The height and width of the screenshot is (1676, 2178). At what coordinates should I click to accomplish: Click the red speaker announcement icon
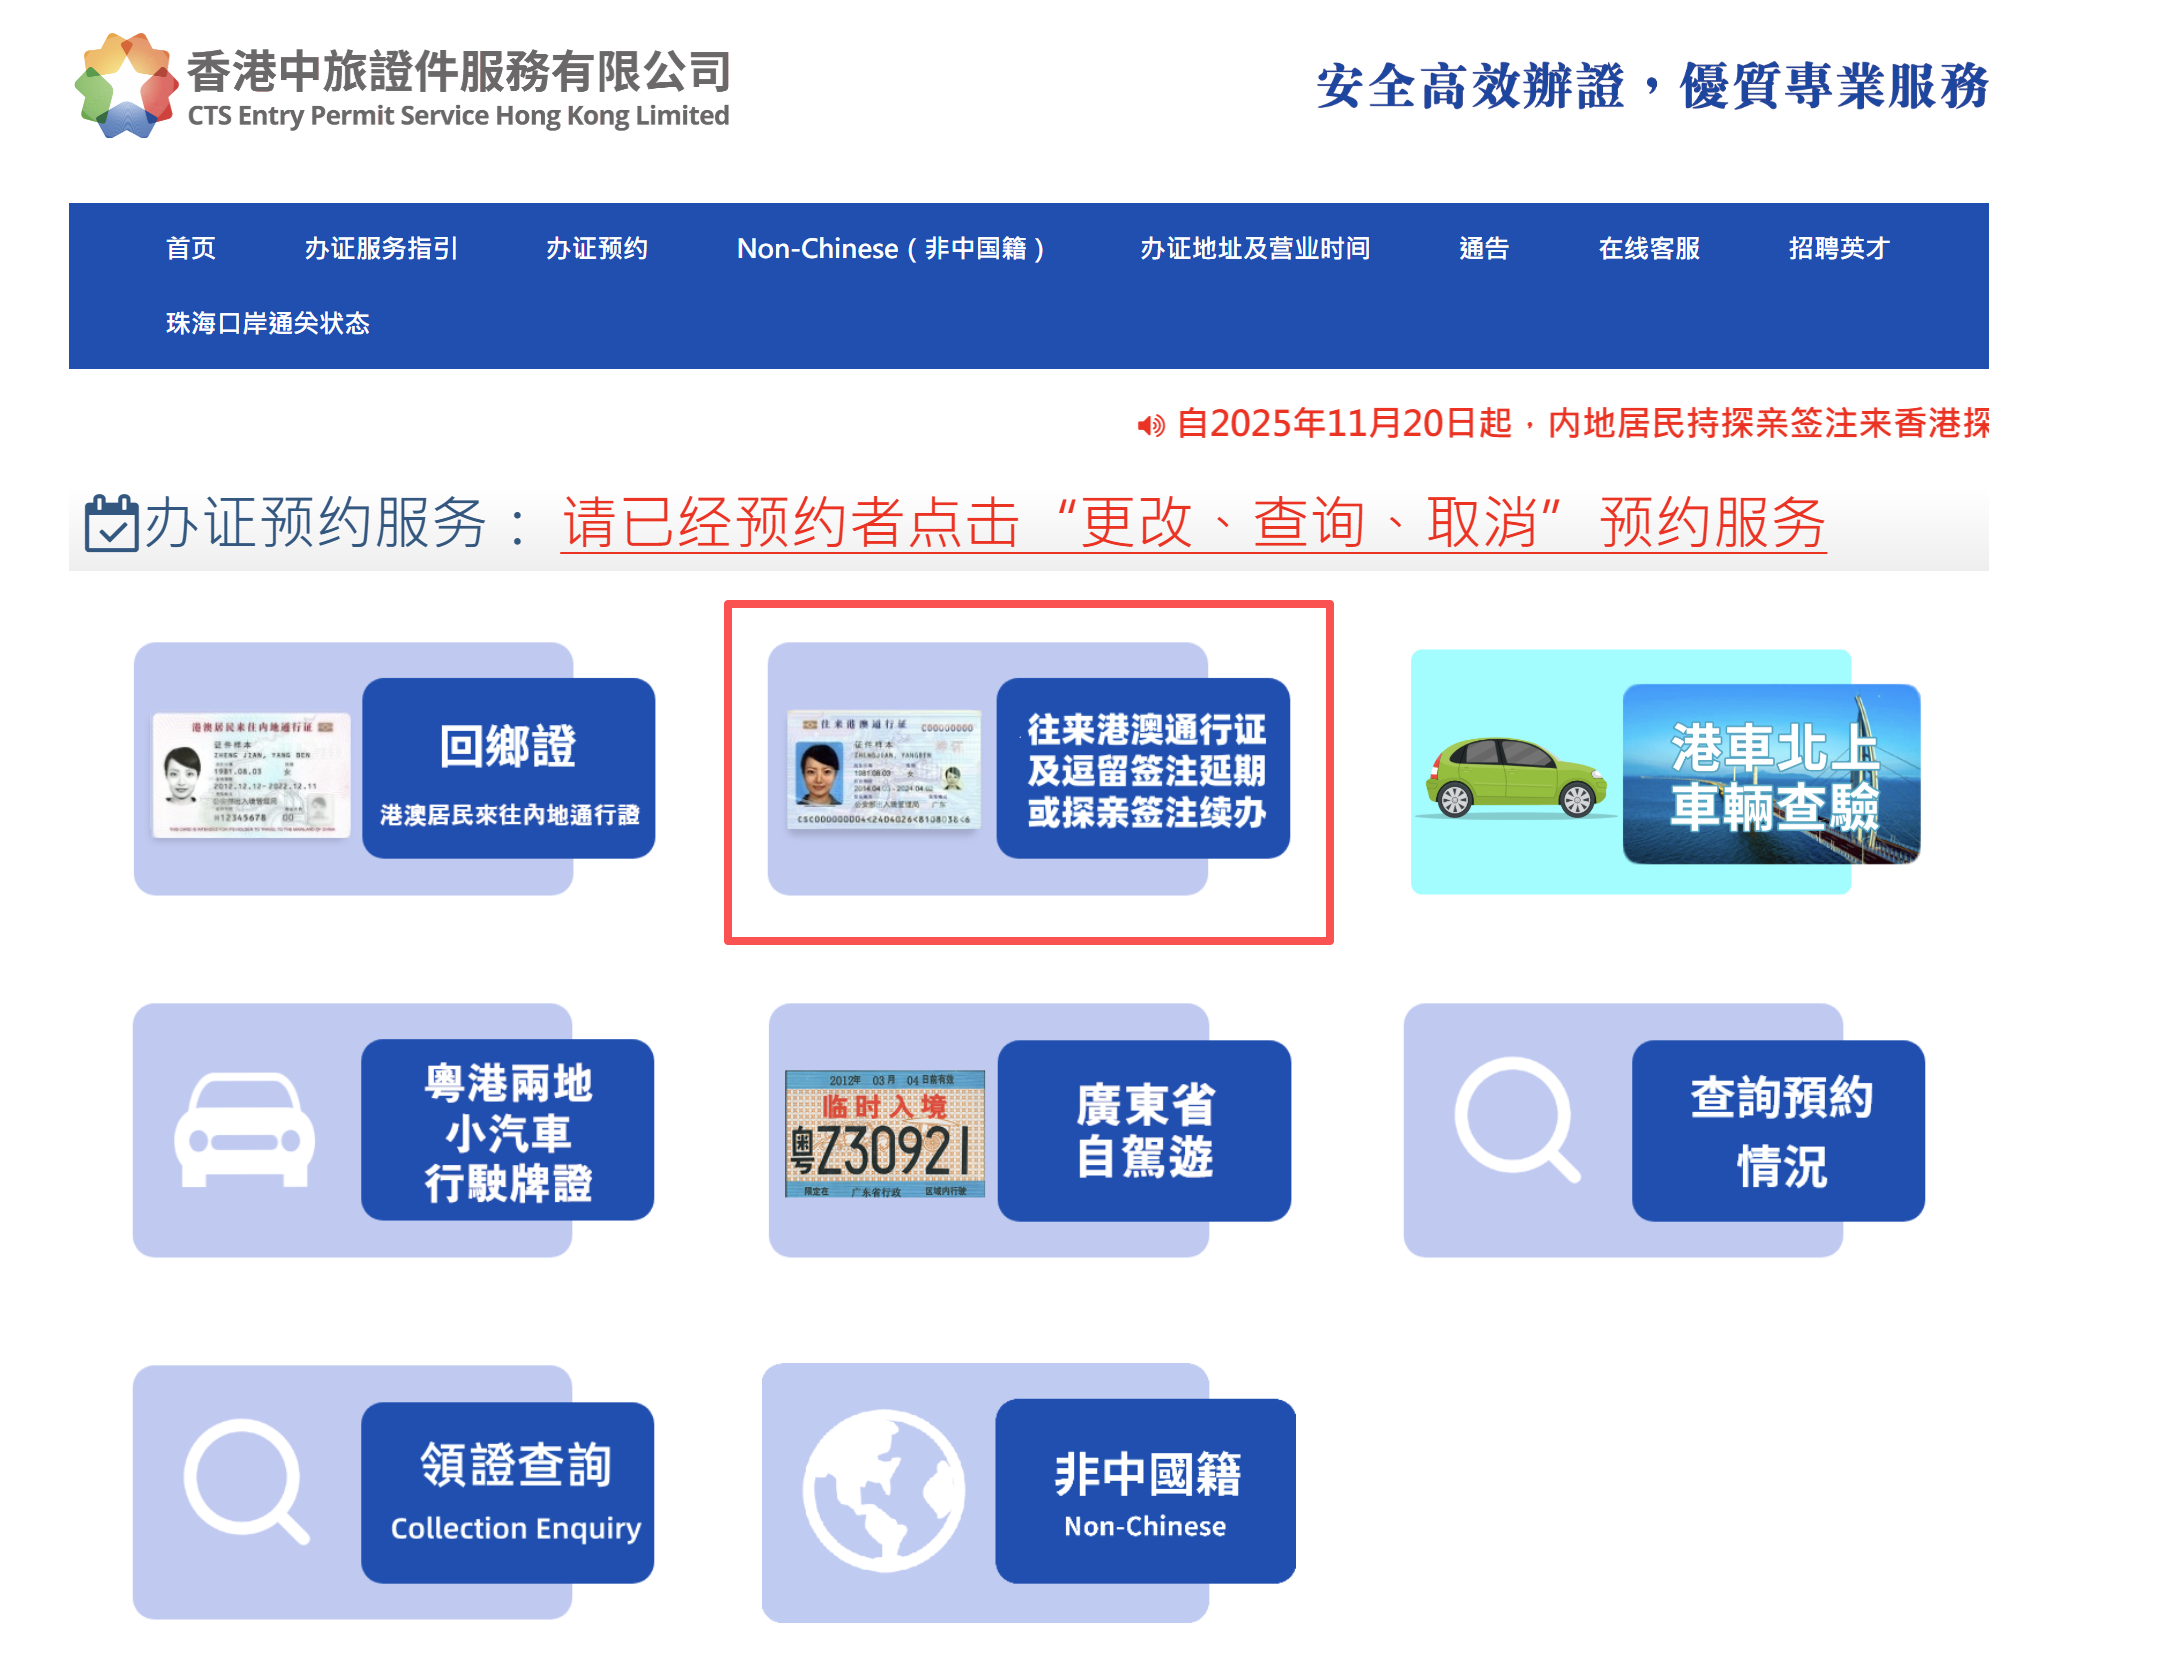pyautogui.click(x=1150, y=426)
